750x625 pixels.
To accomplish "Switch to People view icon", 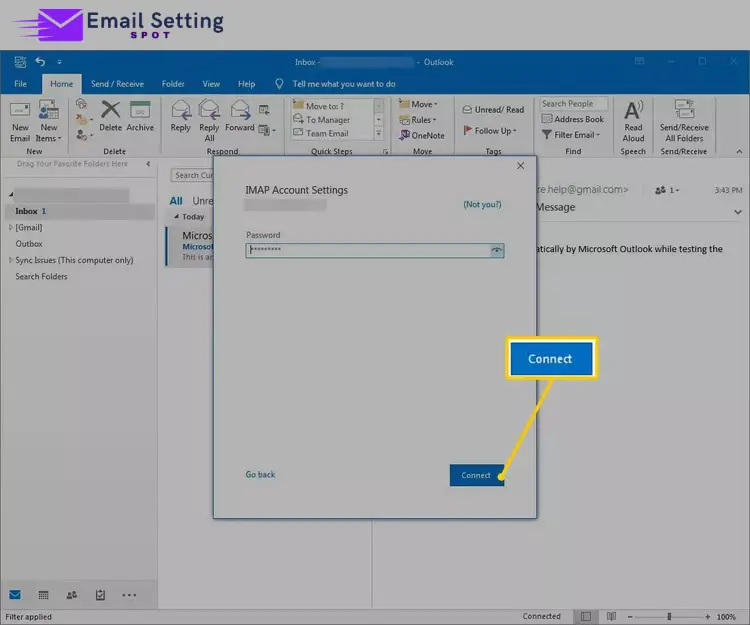I will (x=72, y=595).
